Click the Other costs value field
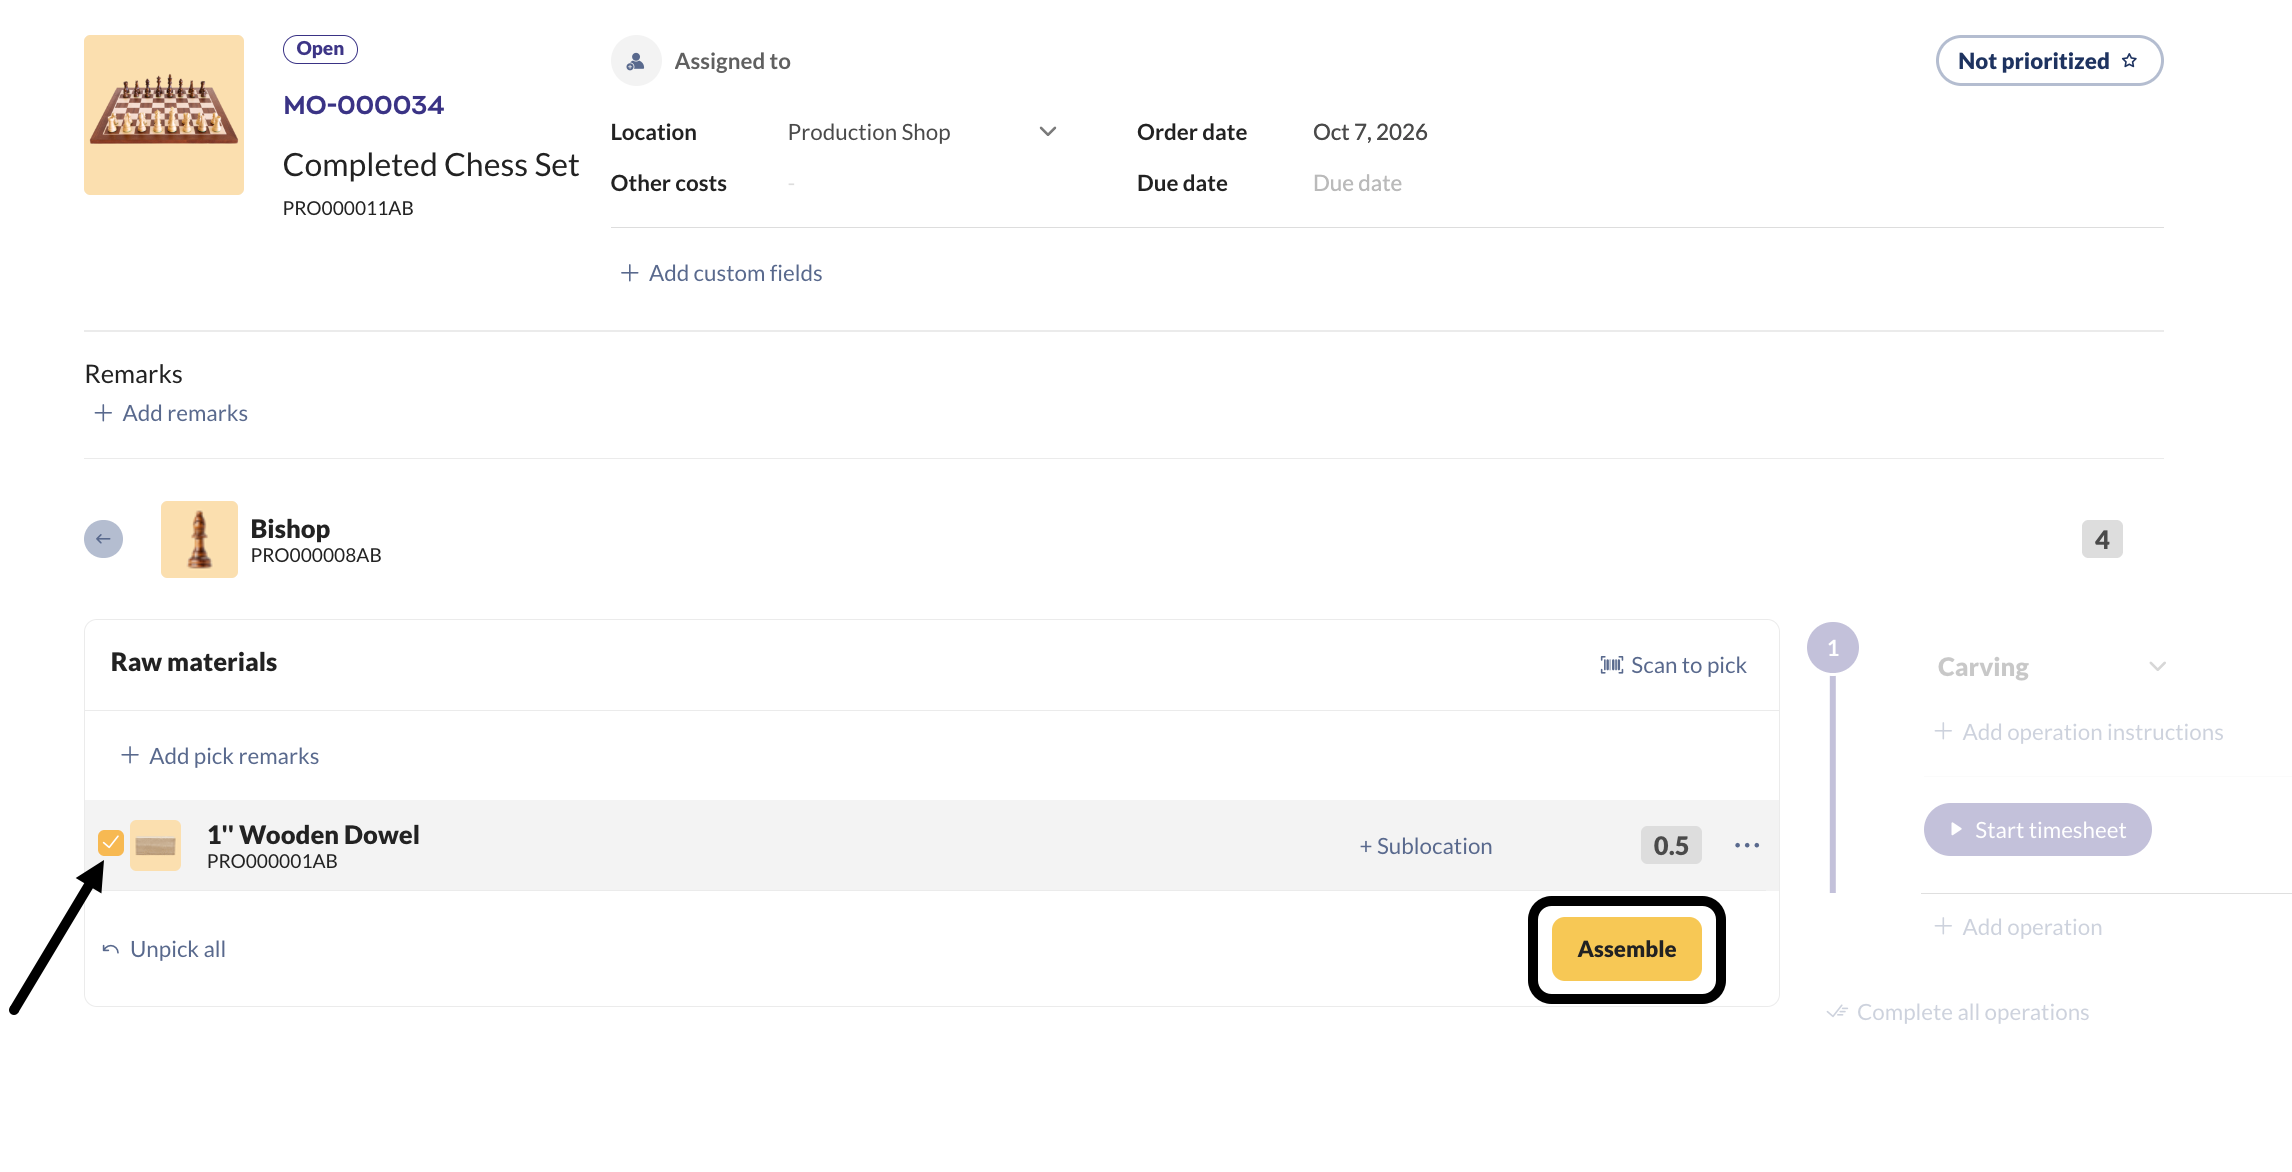 click(x=791, y=183)
